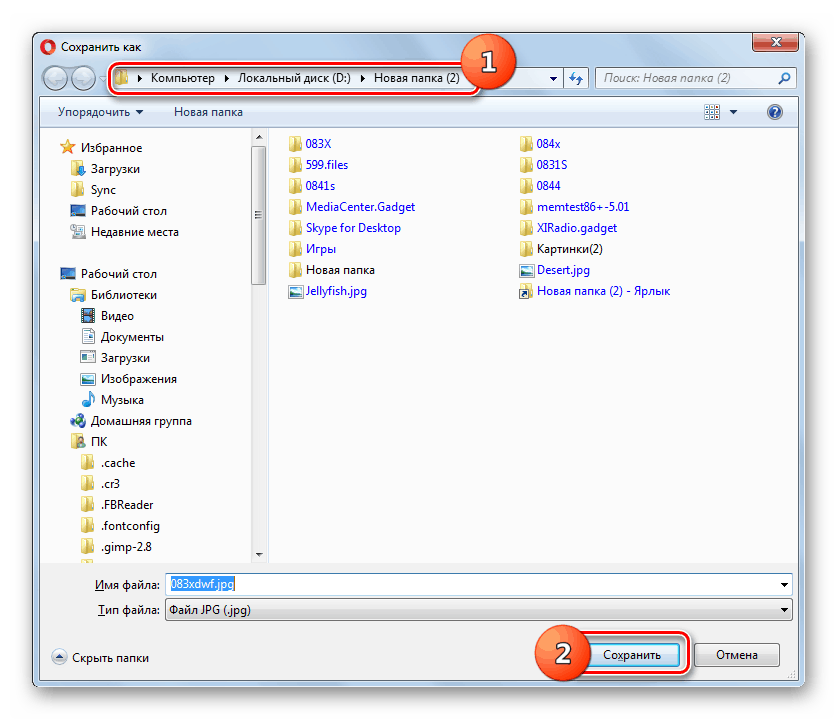Open the view options dropdown arrow
The width and height of the screenshot is (838, 720).
click(734, 112)
